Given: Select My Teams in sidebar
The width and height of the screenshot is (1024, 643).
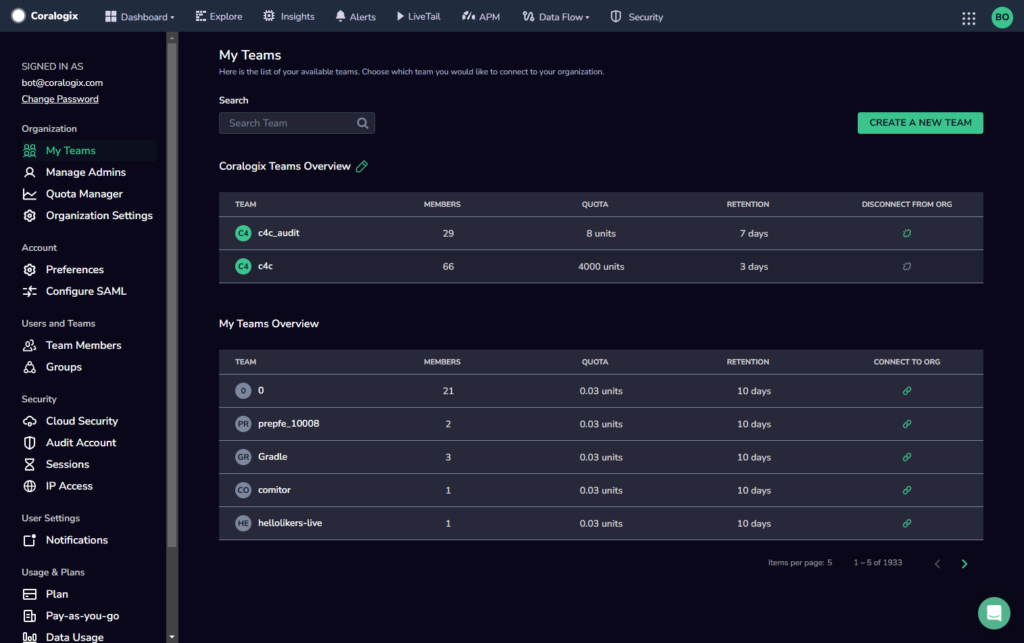Looking at the screenshot, I should [x=89, y=151].
